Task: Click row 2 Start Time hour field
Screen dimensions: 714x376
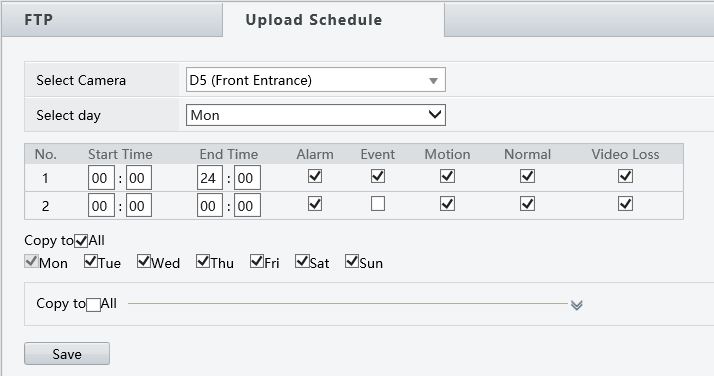Action: pyautogui.click(x=101, y=205)
